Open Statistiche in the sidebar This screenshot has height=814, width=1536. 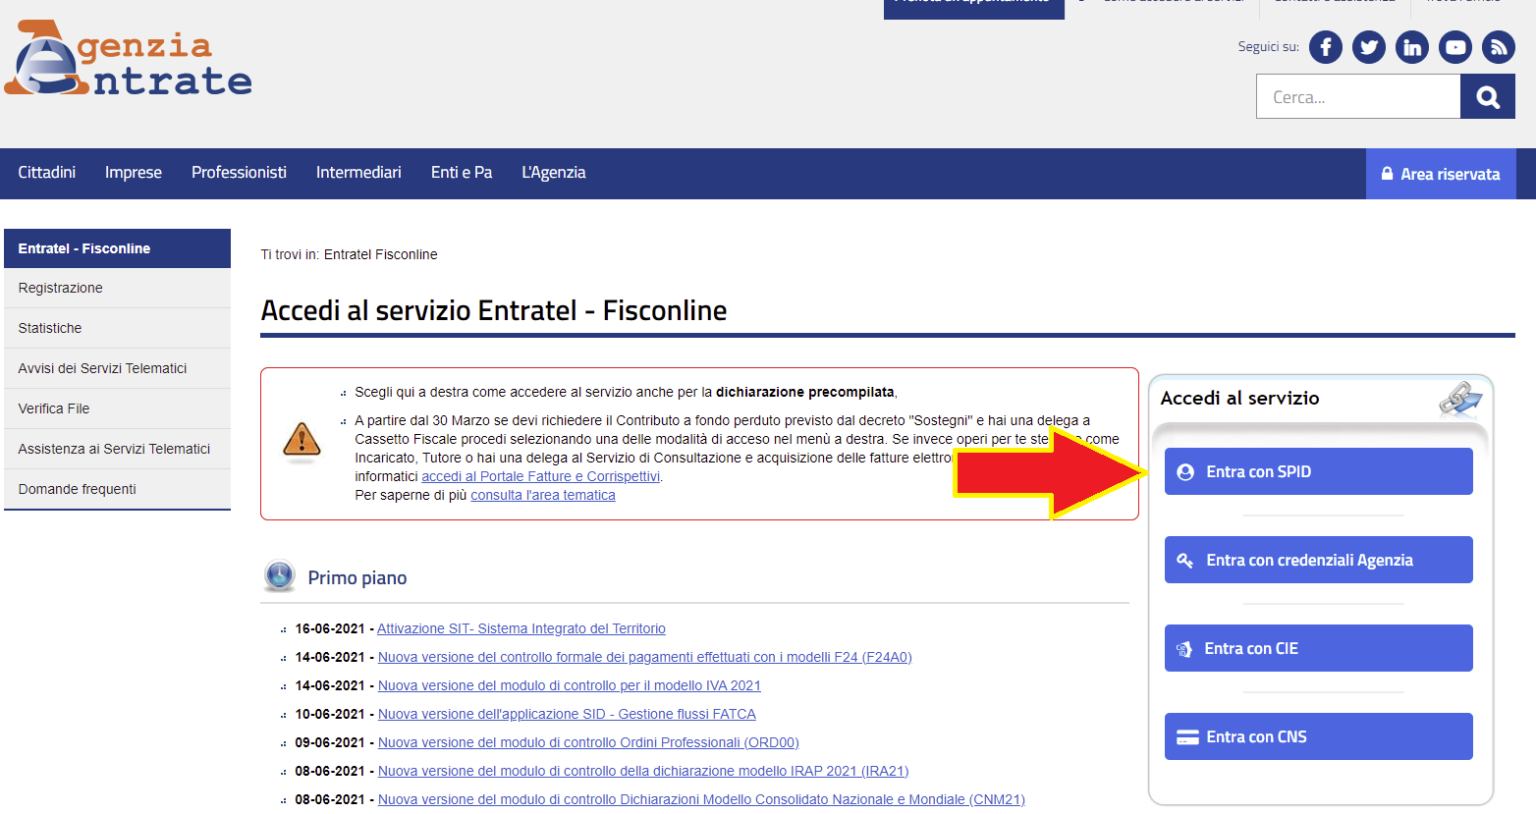click(117, 328)
